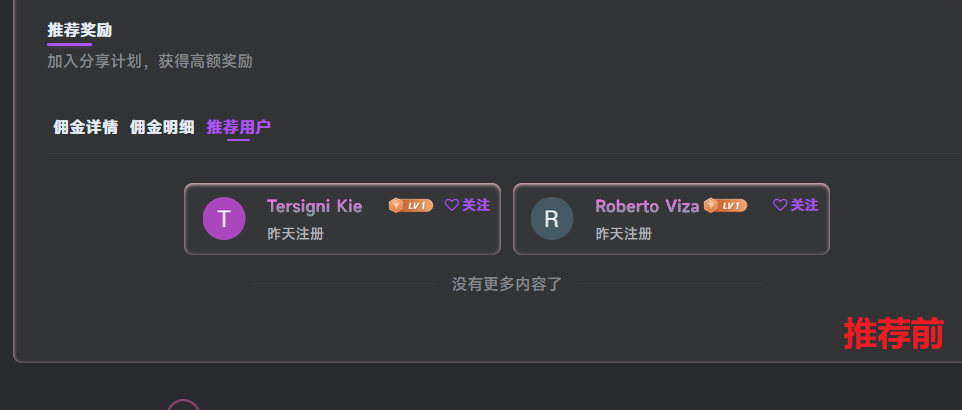Viewport: 962px width, 410px height.
Task: Toggle 关注 text on Roberto Viza's card
Action: coord(805,205)
